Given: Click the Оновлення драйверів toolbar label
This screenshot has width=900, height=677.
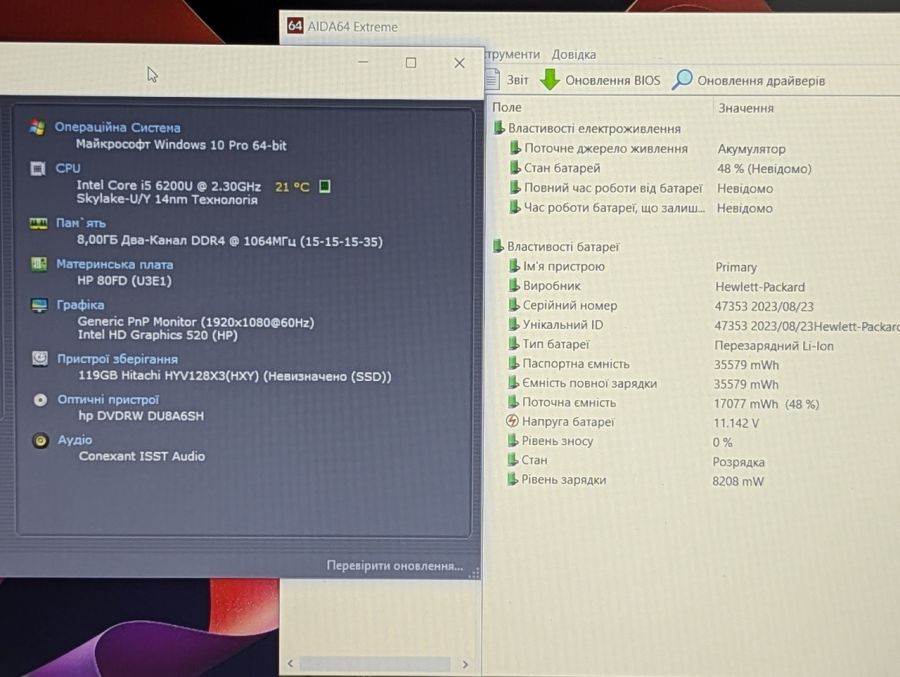Looking at the screenshot, I should (761, 81).
